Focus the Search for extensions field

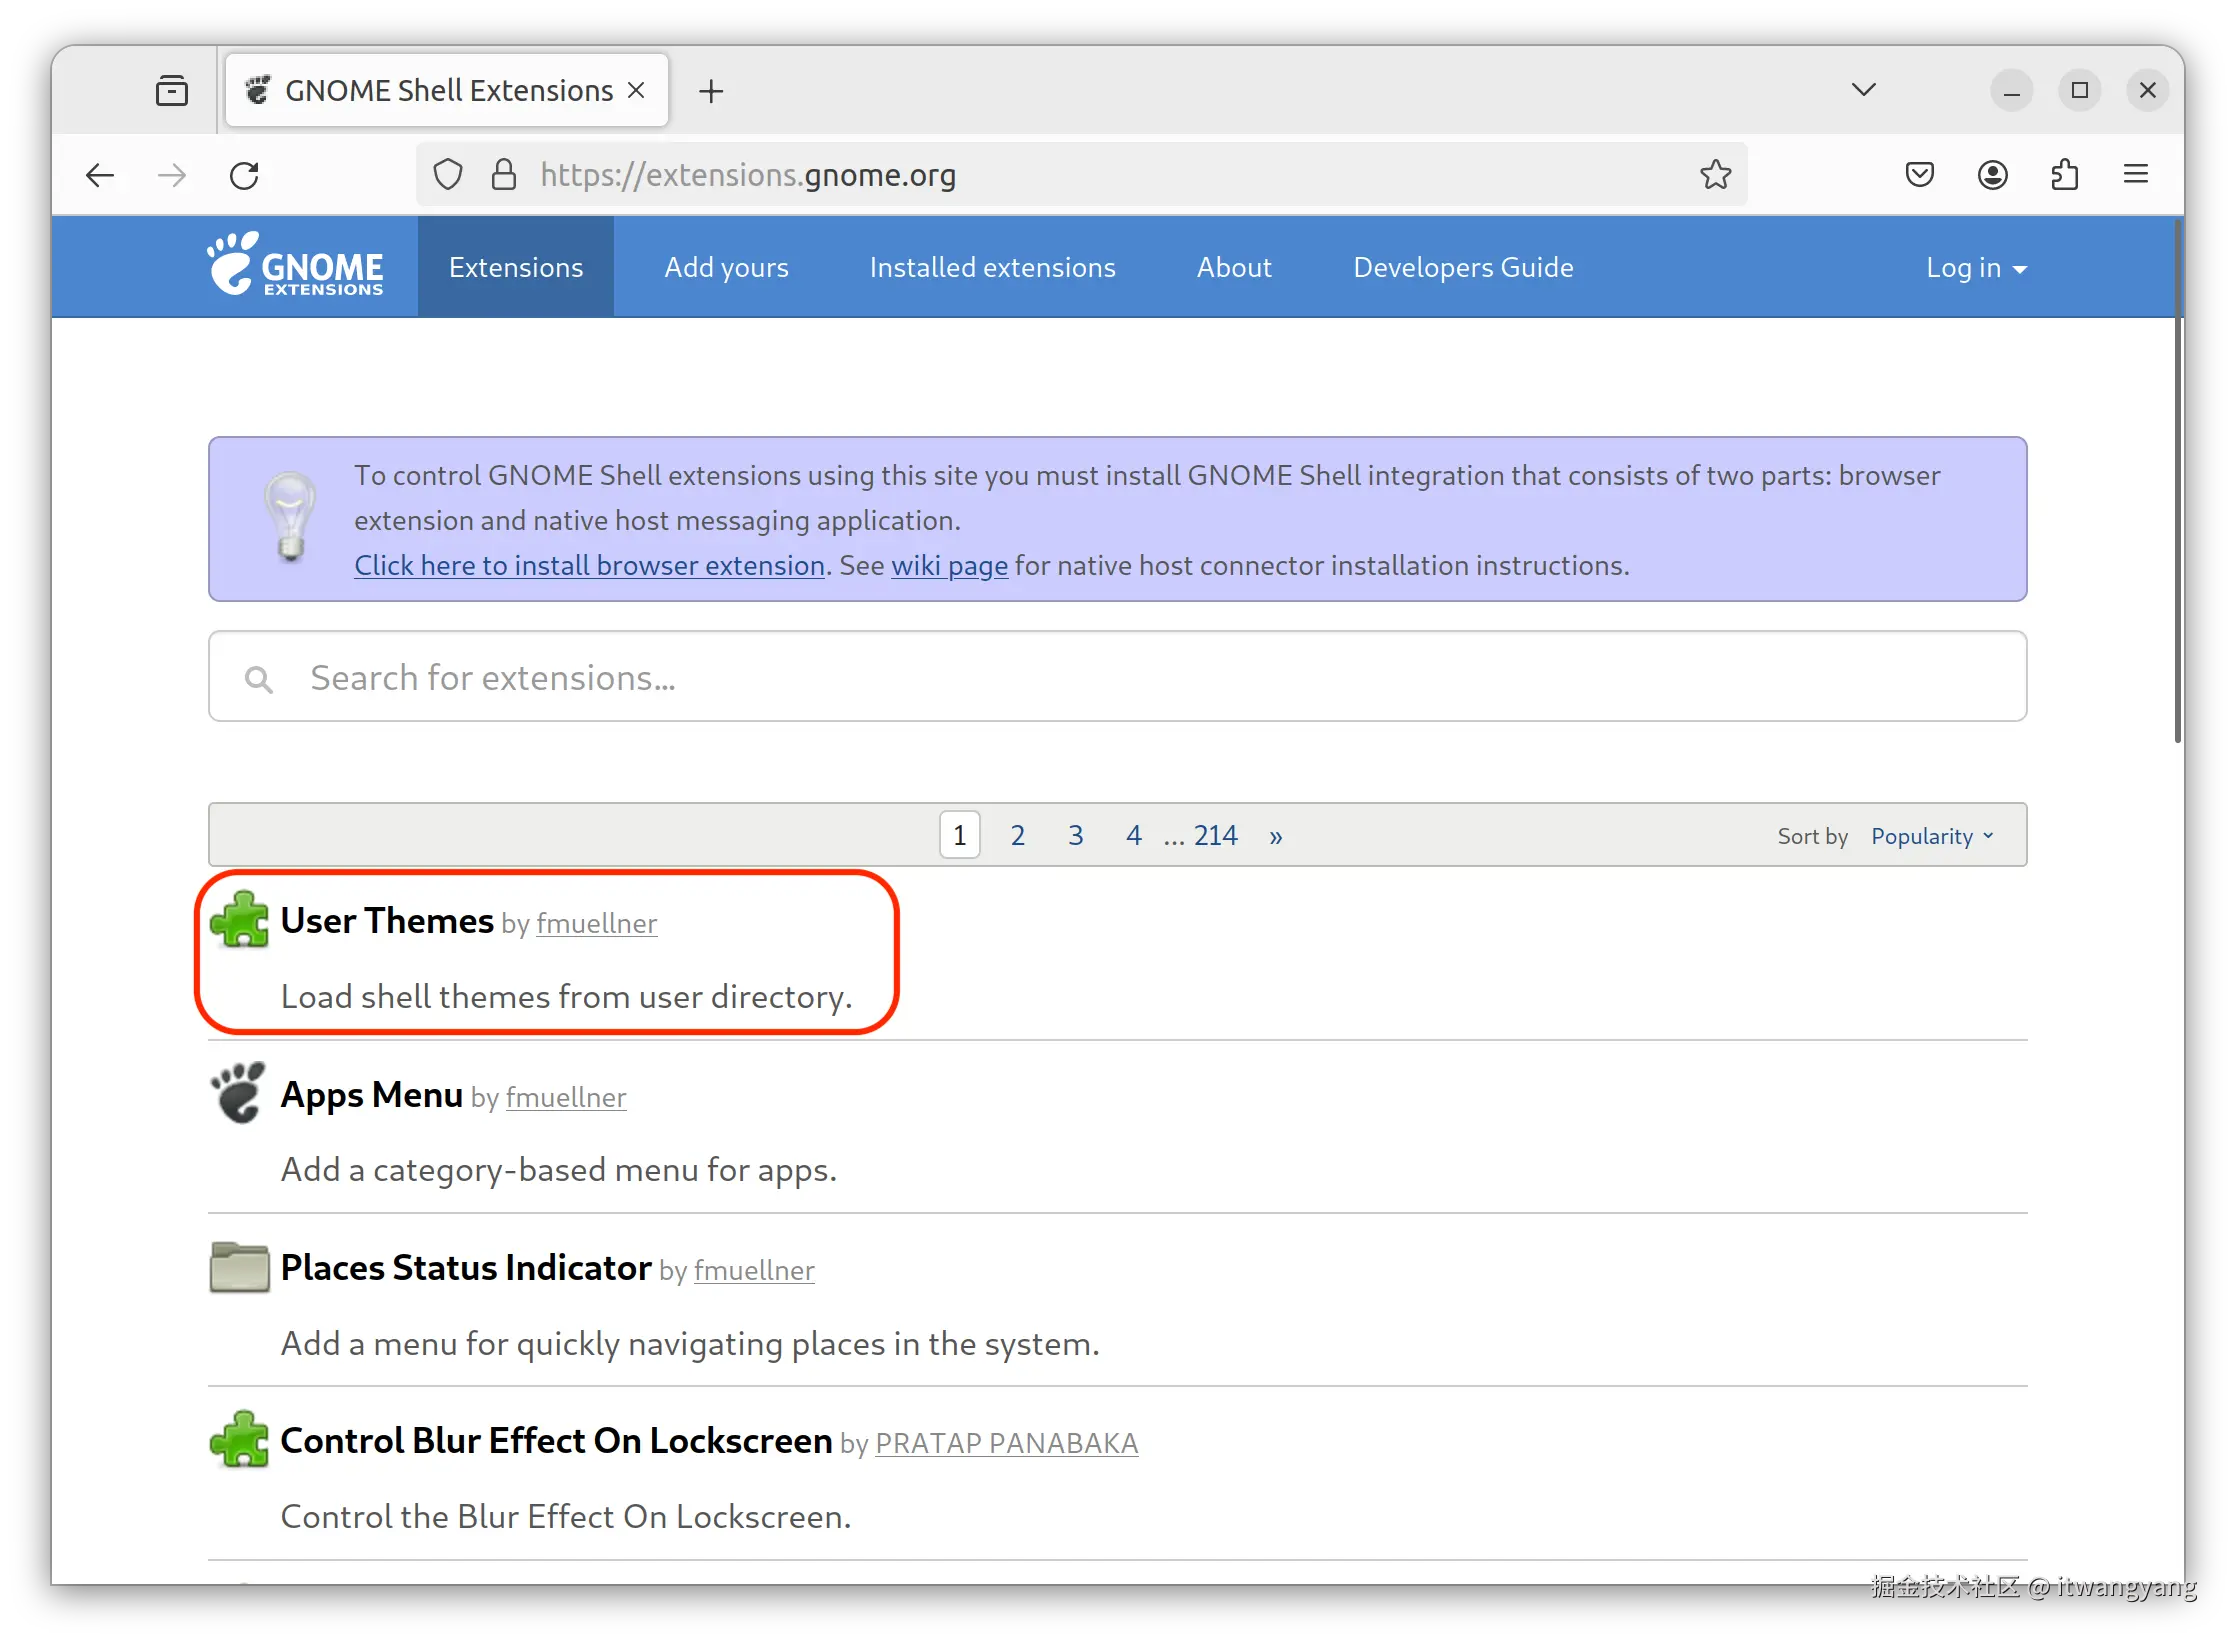[x=1117, y=677]
